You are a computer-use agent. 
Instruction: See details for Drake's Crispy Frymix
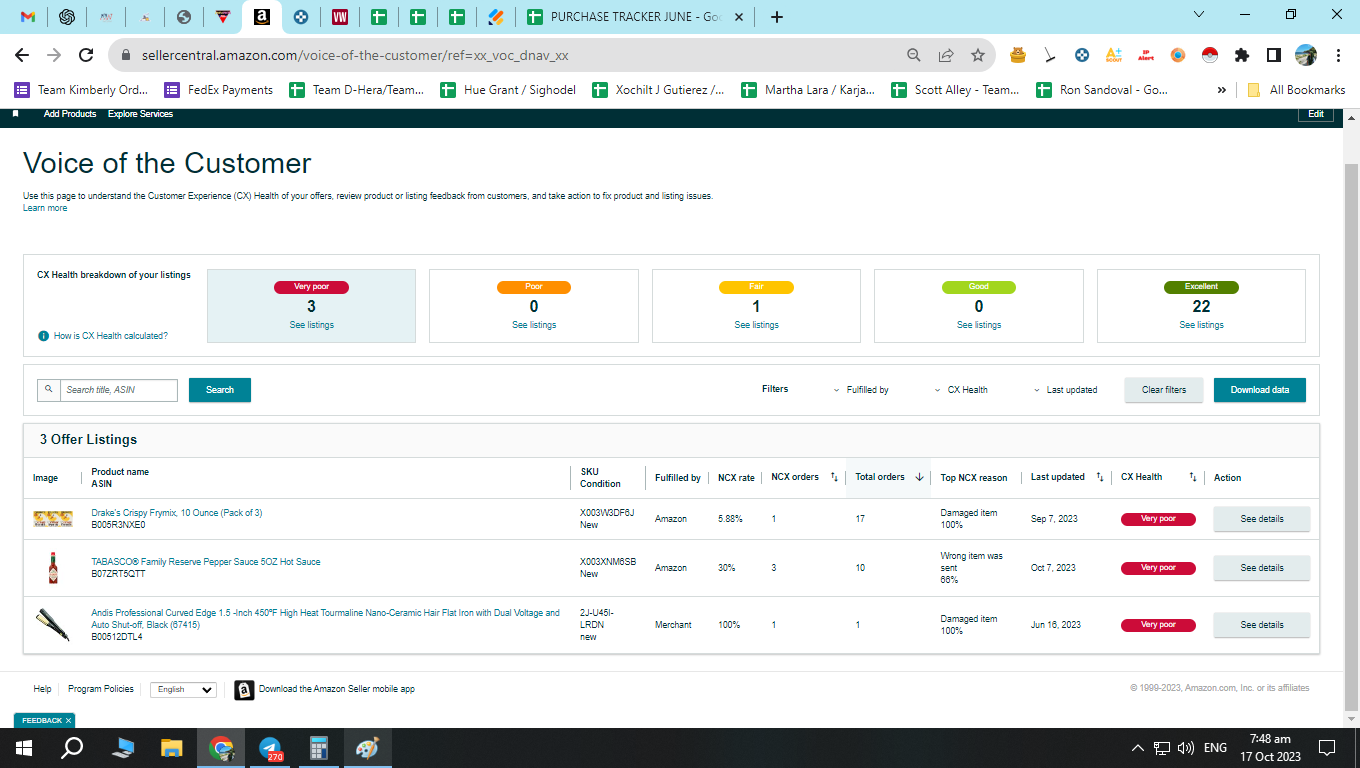[1261, 519]
